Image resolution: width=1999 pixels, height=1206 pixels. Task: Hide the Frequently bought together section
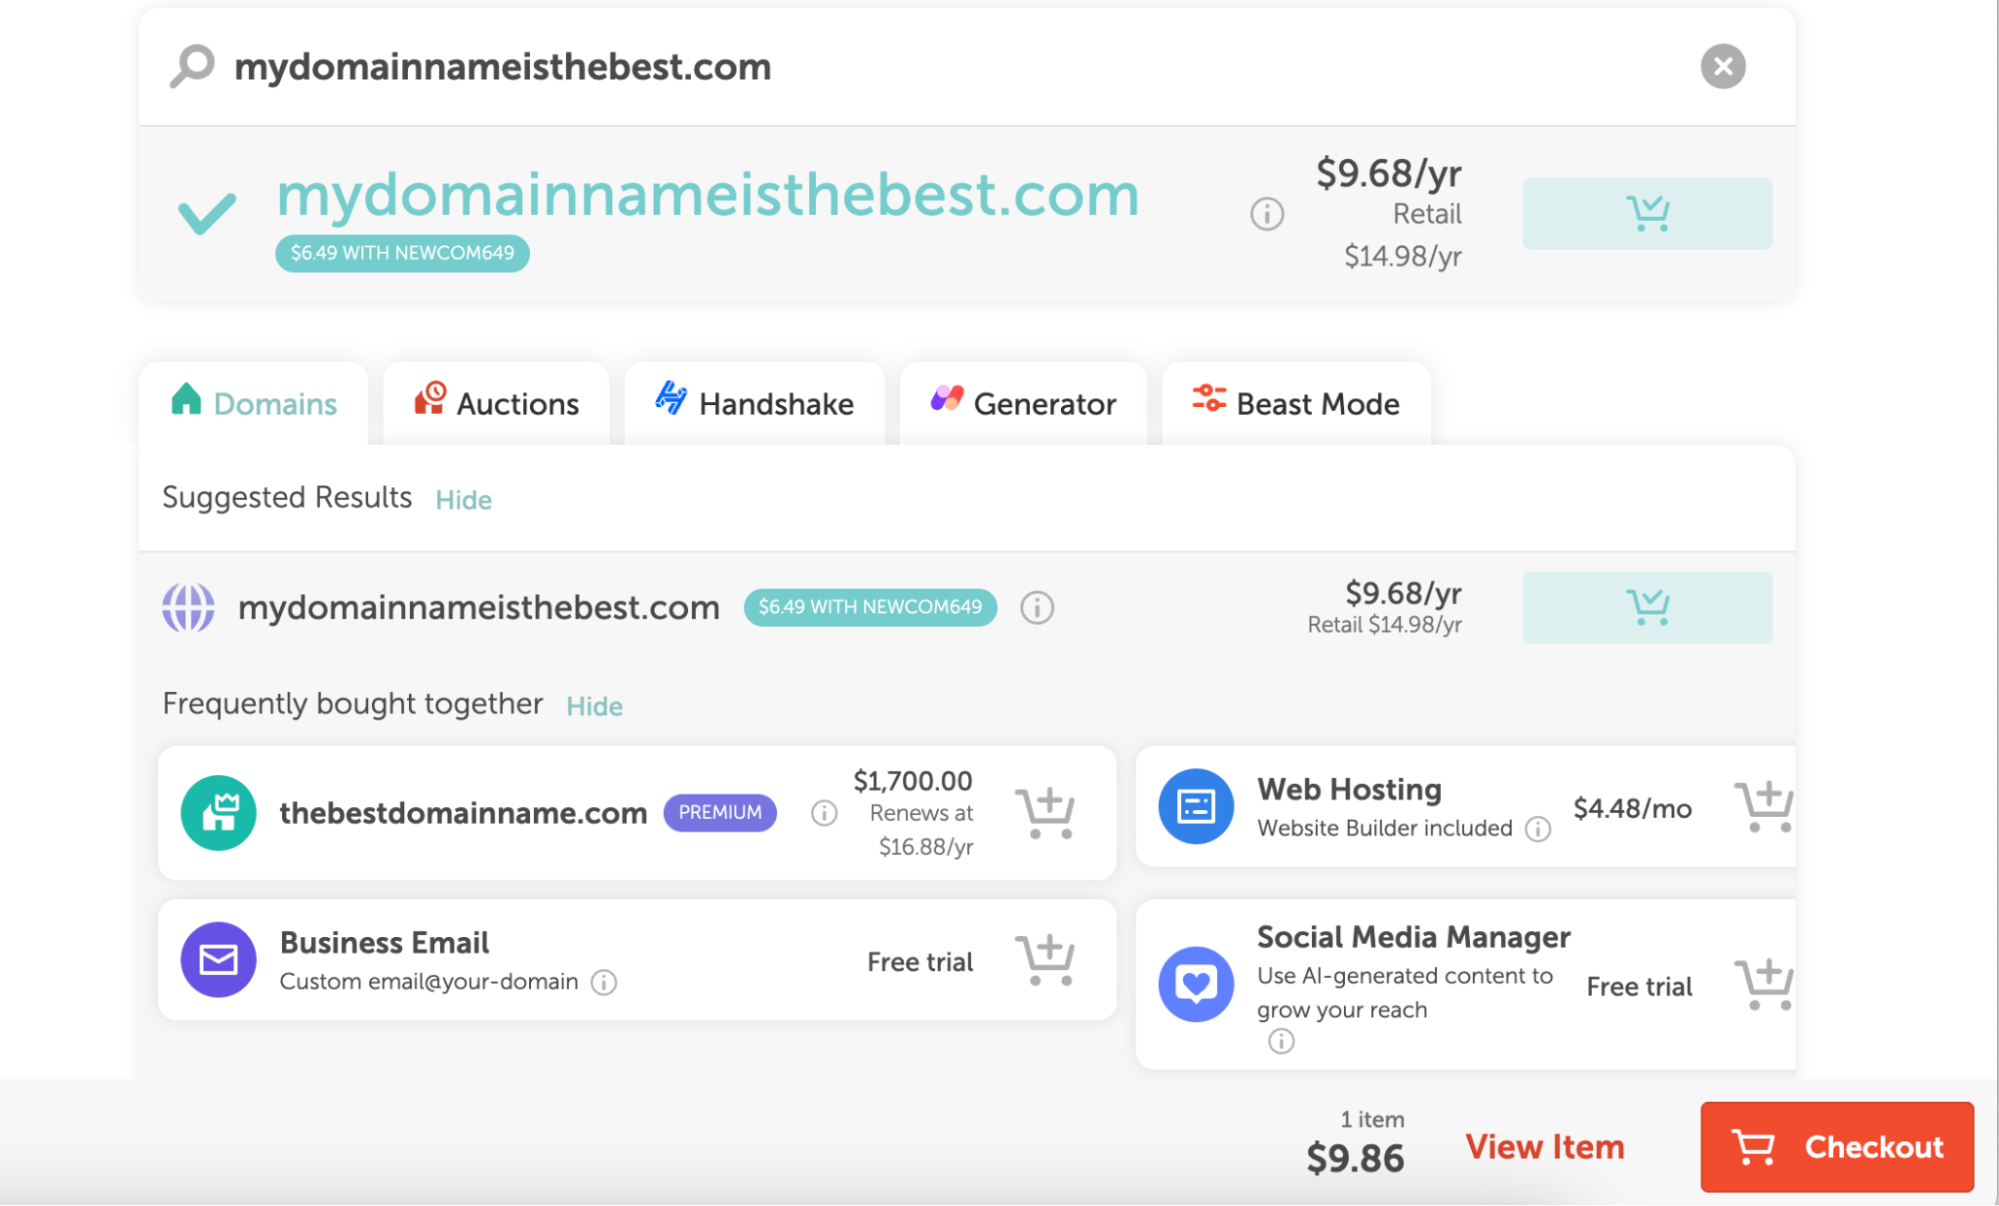[594, 706]
